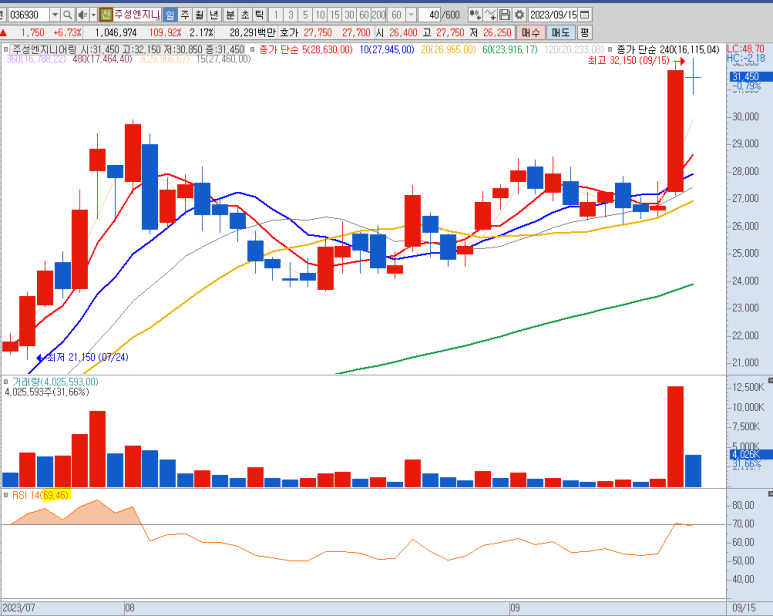Click the 09/15 date label on timeline
This screenshot has height=616, width=773.
[744, 608]
